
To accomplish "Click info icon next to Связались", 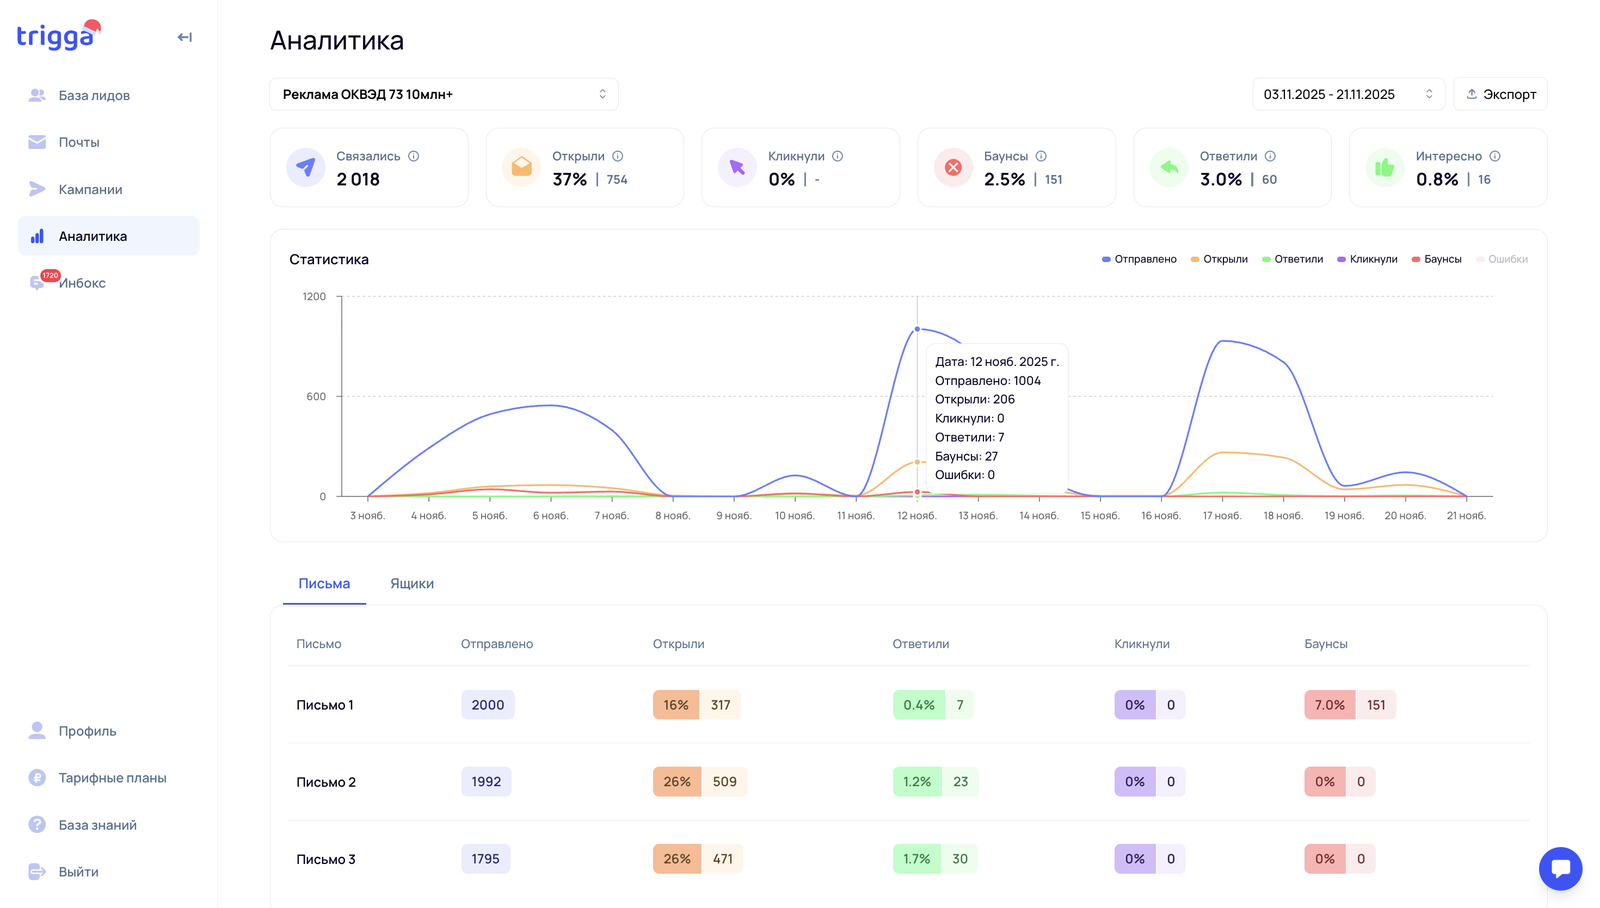I will pos(414,156).
